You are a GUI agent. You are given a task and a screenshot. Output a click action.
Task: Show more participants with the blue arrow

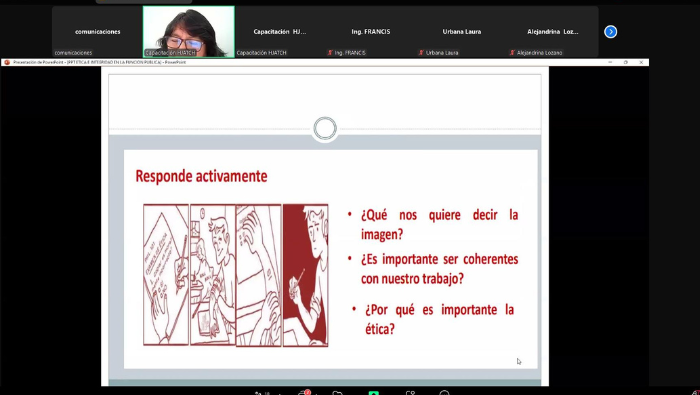click(x=610, y=32)
